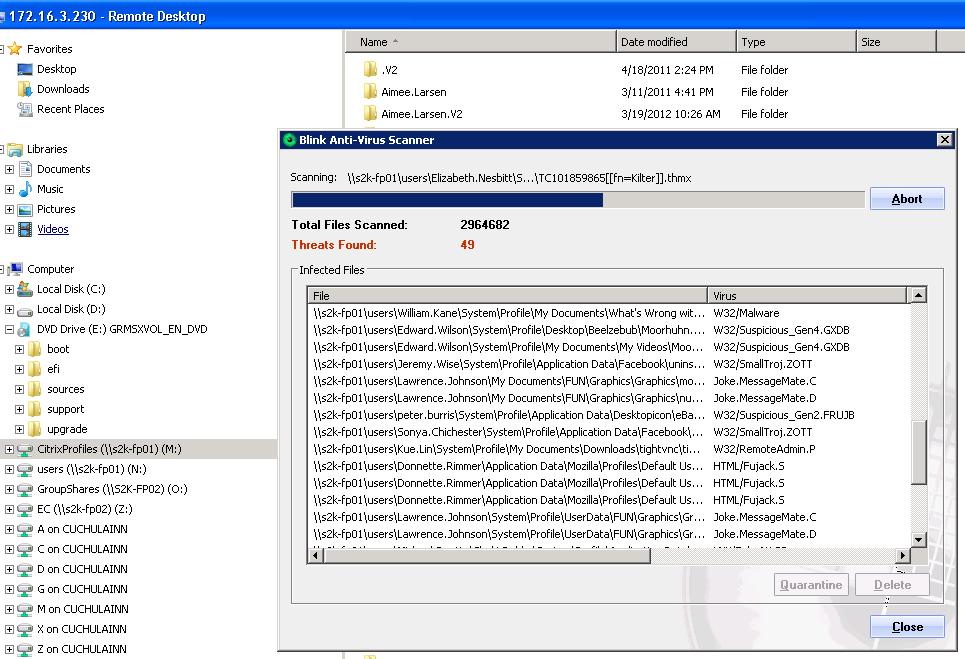The height and width of the screenshot is (659, 965).
Task: Click the Music library note icon
Action: (x=25, y=189)
